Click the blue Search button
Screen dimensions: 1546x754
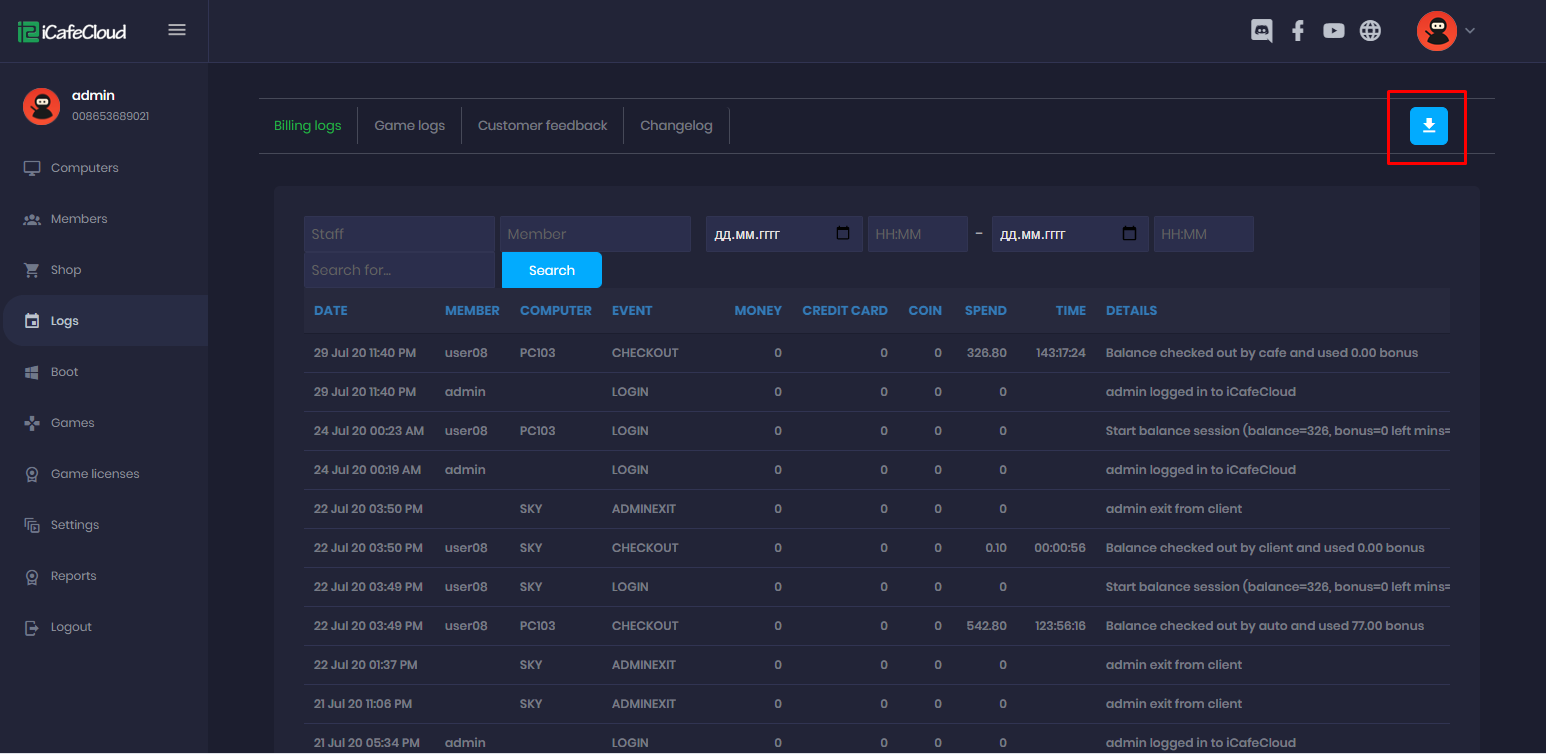552,270
